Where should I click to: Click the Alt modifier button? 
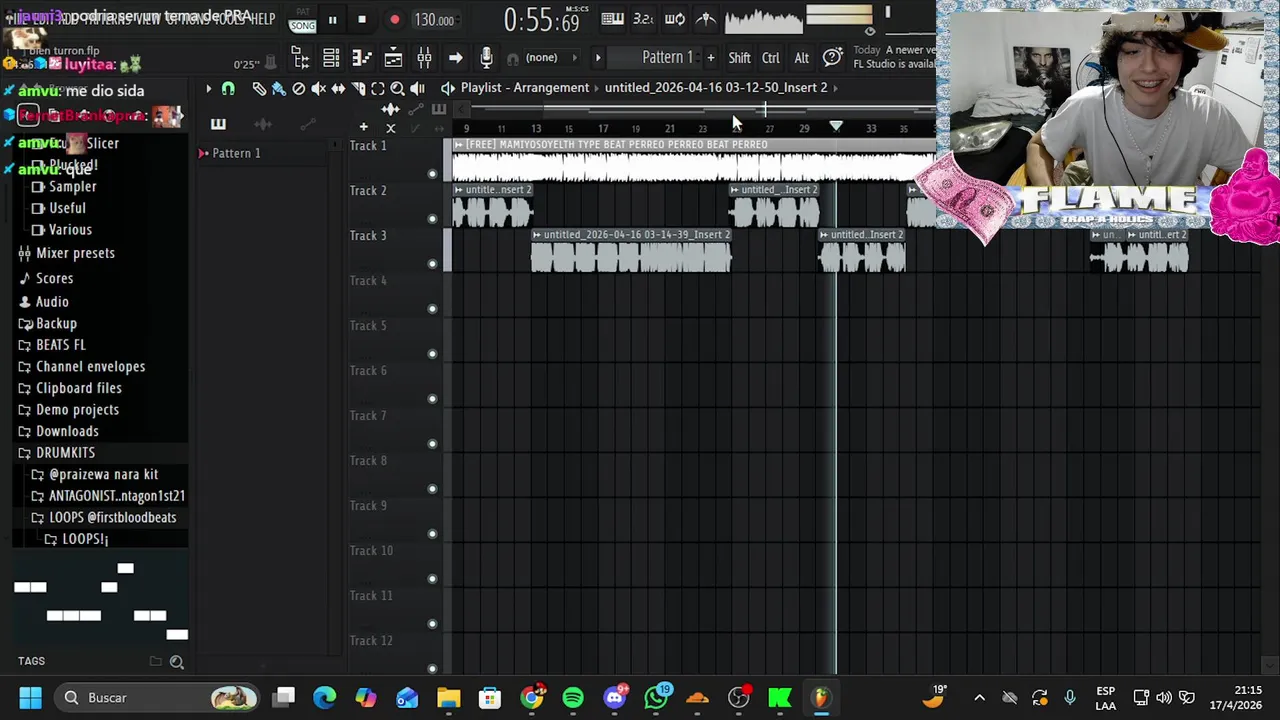tap(801, 58)
